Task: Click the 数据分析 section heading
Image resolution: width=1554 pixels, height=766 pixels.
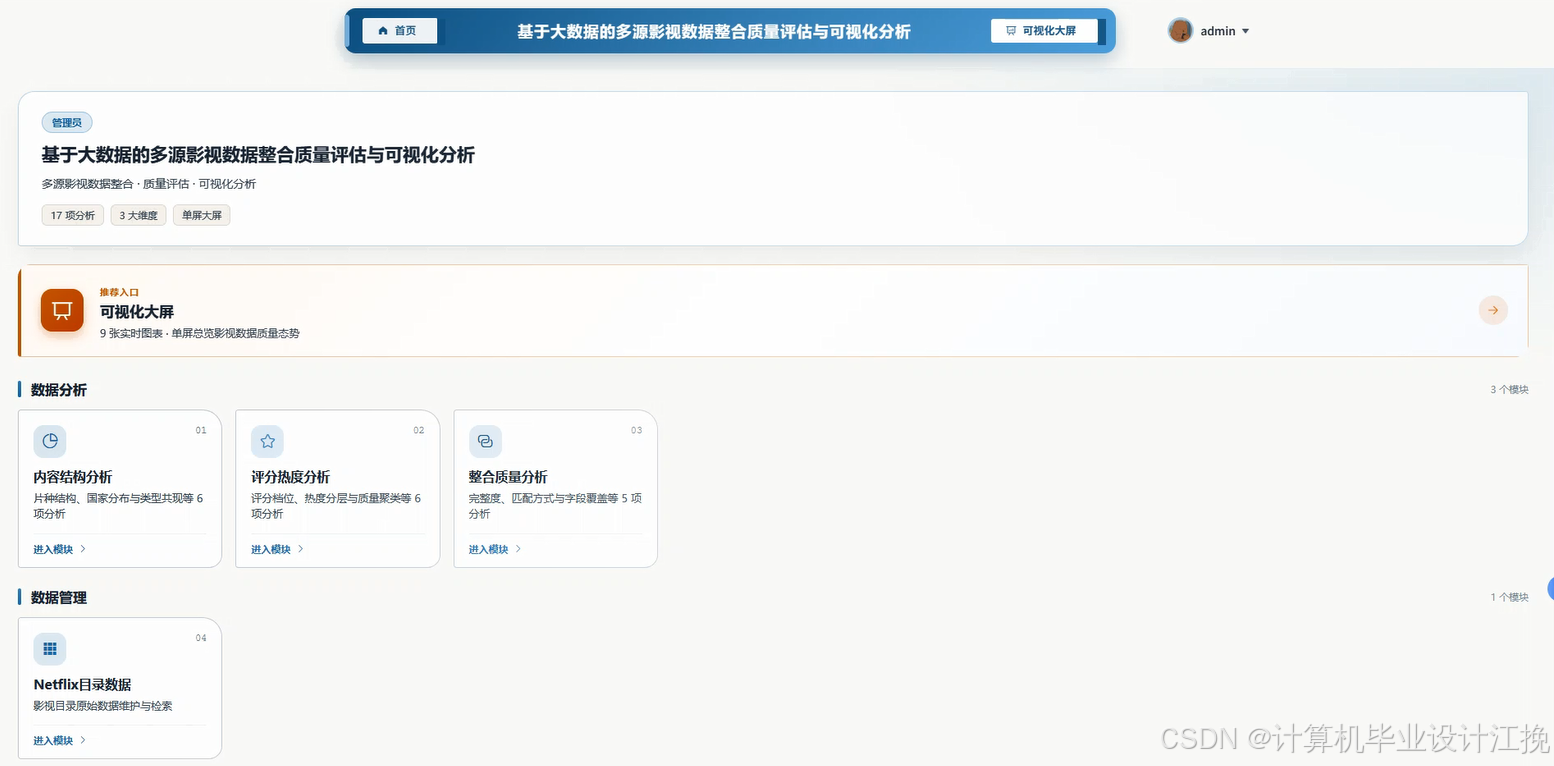Action: 59,390
